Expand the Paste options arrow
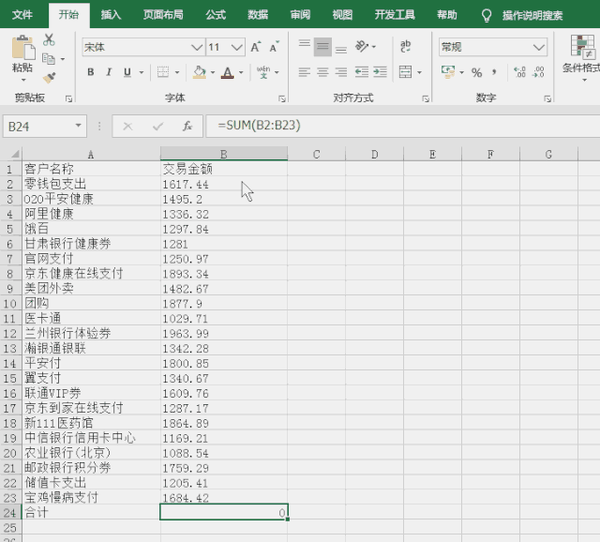Viewport: 600px width, 542px height. point(23,80)
